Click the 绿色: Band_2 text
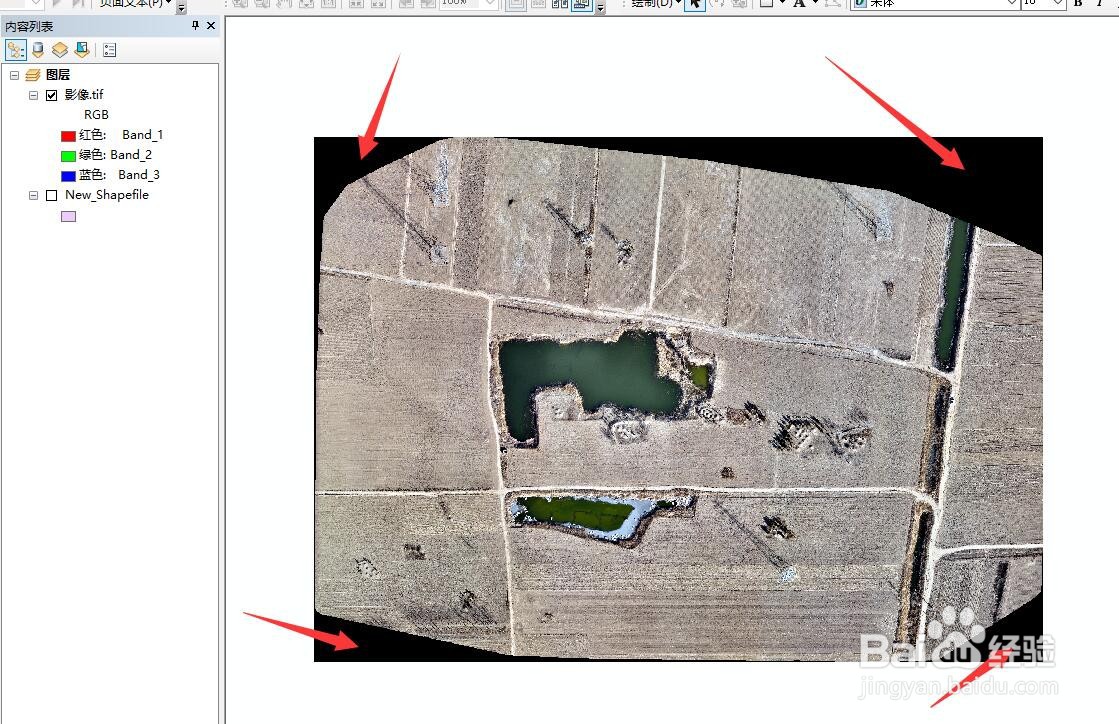Screen dimensions: 1119x724 pos(116,155)
